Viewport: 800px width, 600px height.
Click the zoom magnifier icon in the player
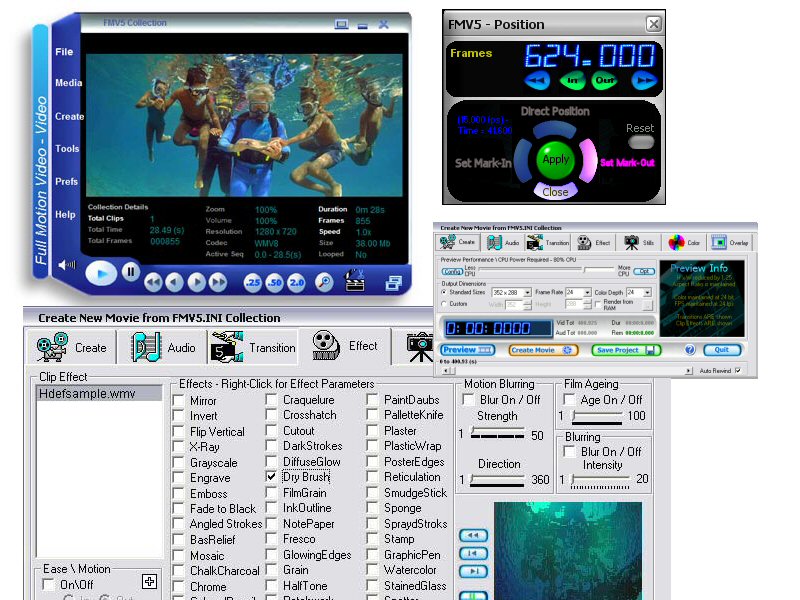coord(322,283)
